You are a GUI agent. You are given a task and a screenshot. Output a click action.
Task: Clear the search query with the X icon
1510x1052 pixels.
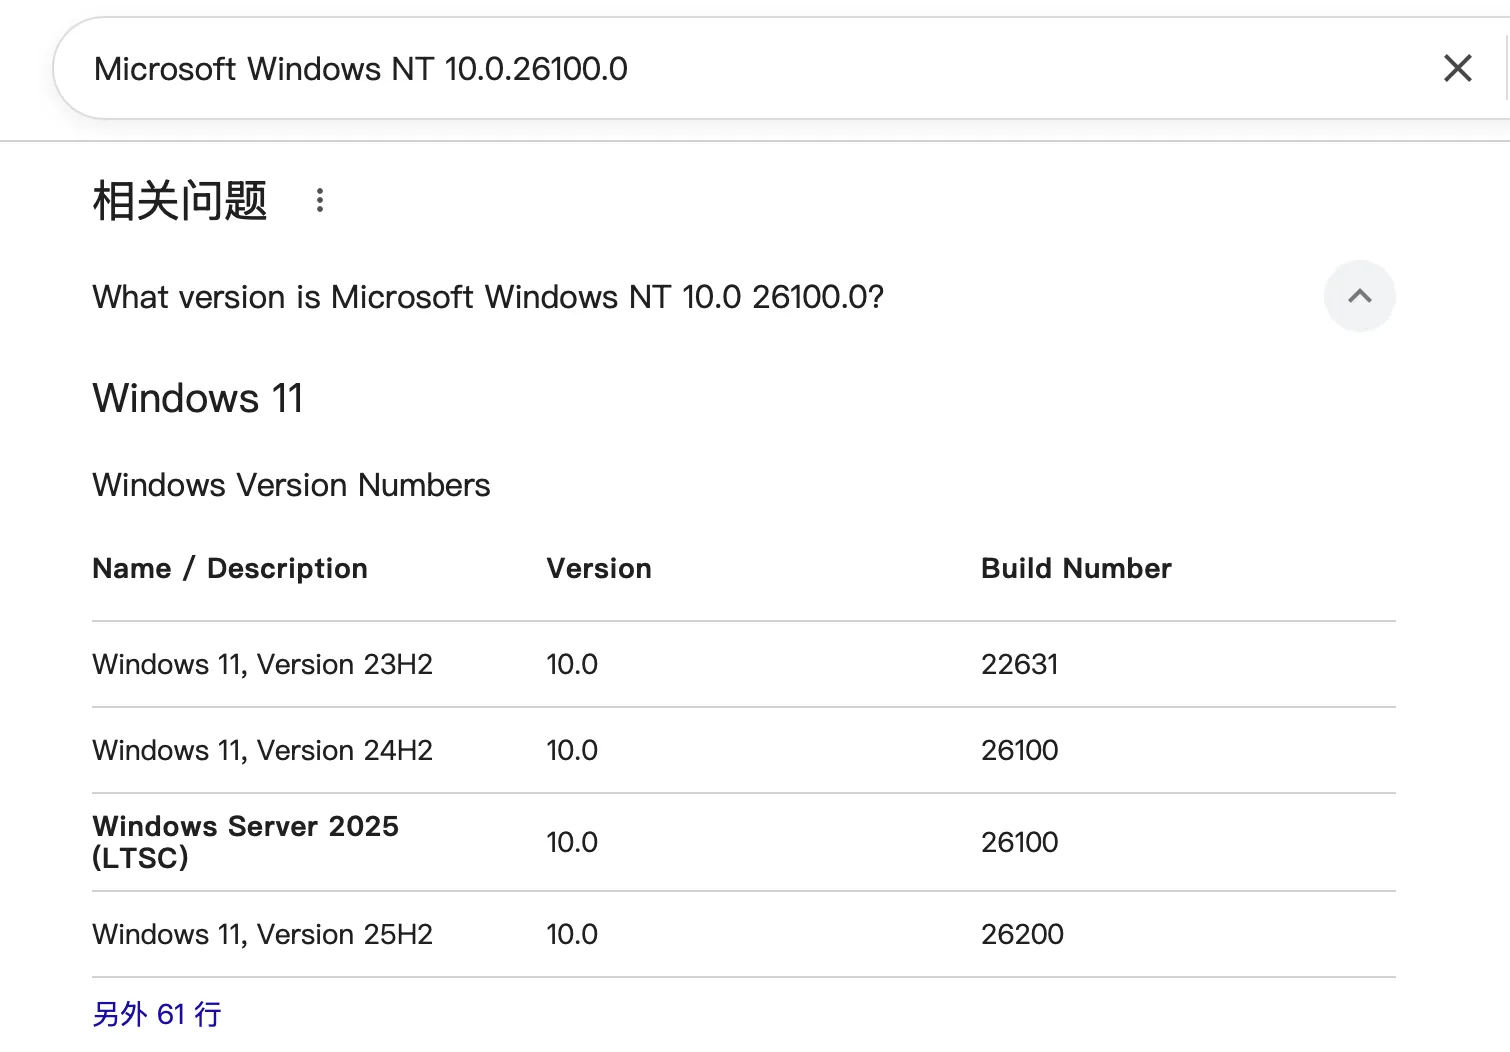click(1457, 69)
